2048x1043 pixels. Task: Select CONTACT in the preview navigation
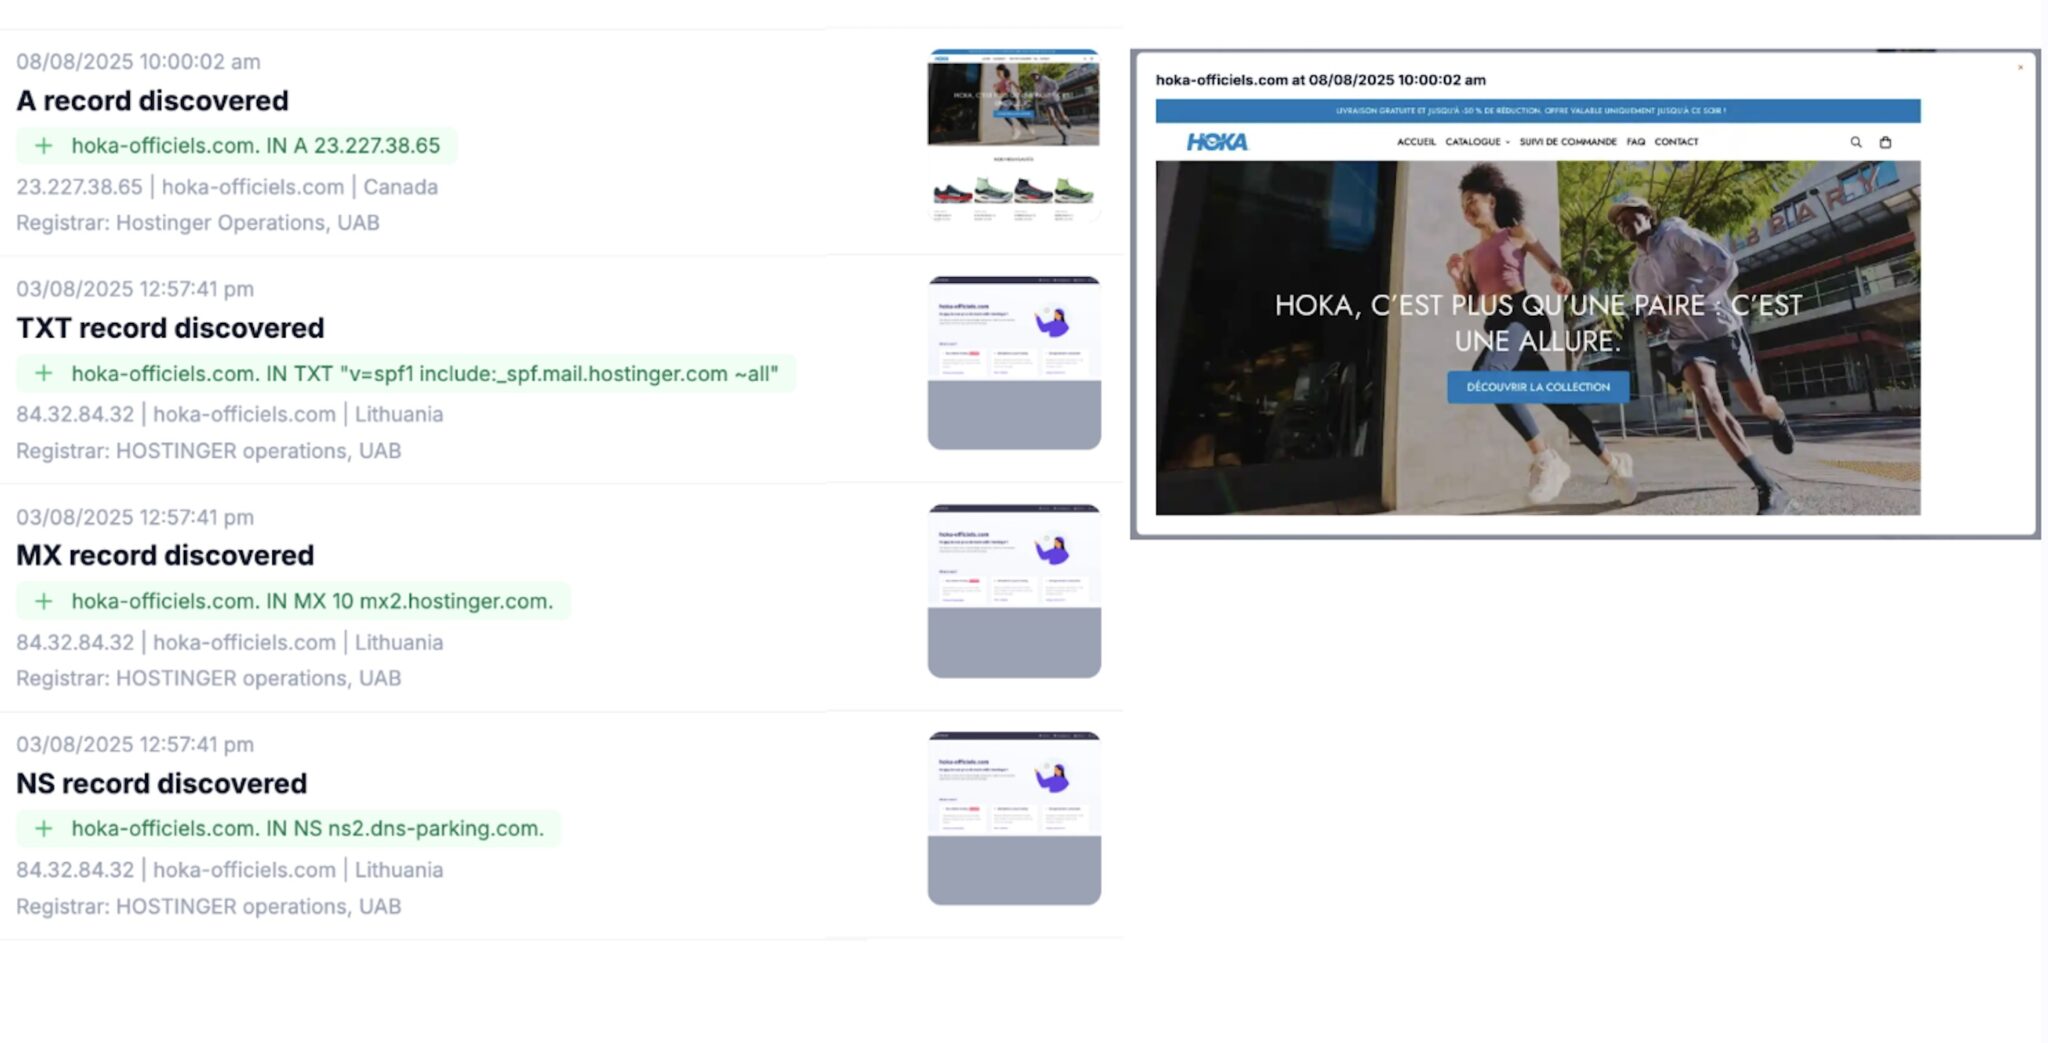pos(1677,142)
